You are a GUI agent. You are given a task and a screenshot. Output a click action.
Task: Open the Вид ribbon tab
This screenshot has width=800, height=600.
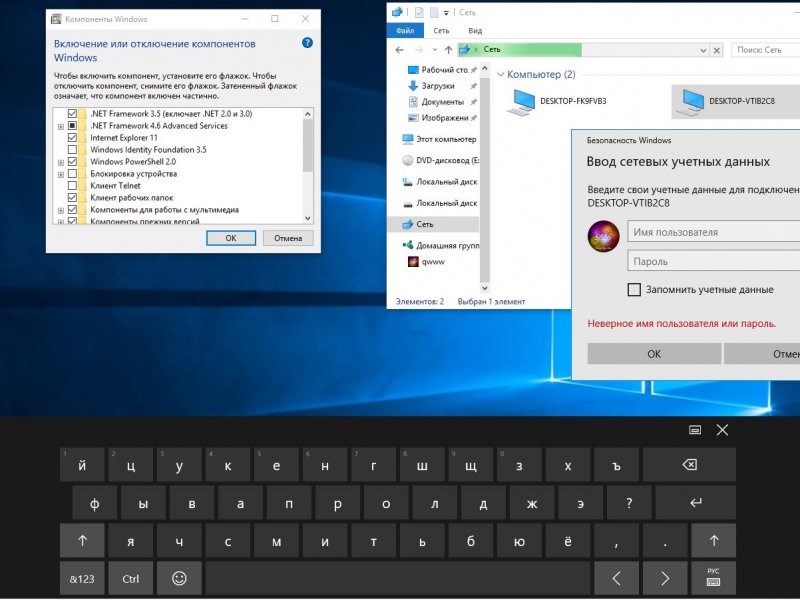tap(475, 31)
